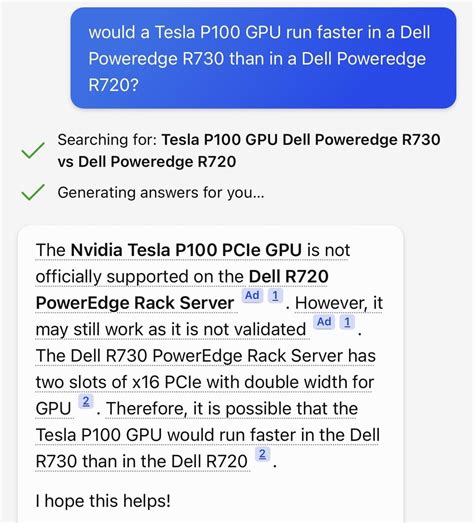Click bold 'Nvidia Tesla P100 PCIe GPU' text
This screenshot has height=523, width=474.
click(x=186, y=250)
